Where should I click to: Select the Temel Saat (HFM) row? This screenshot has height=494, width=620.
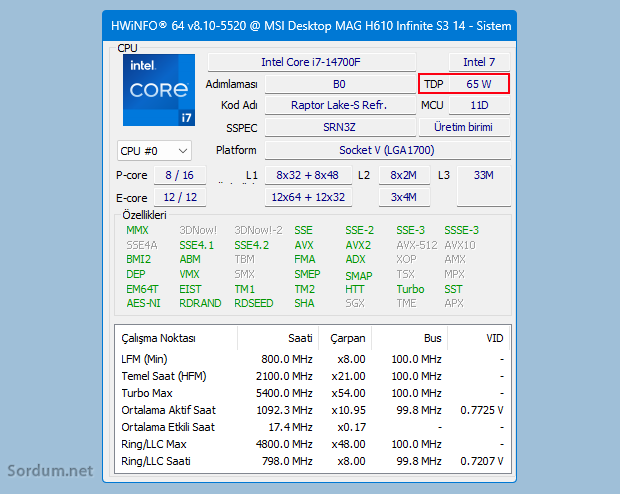click(x=312, y=376)
